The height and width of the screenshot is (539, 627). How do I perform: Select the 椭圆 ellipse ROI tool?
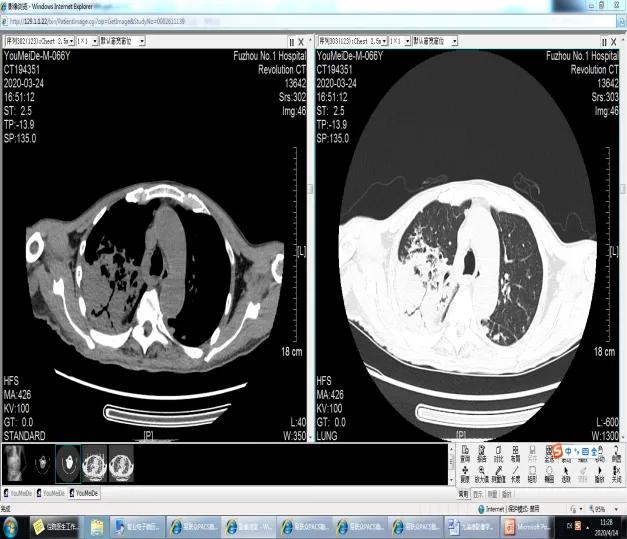(x=549, y=474)
